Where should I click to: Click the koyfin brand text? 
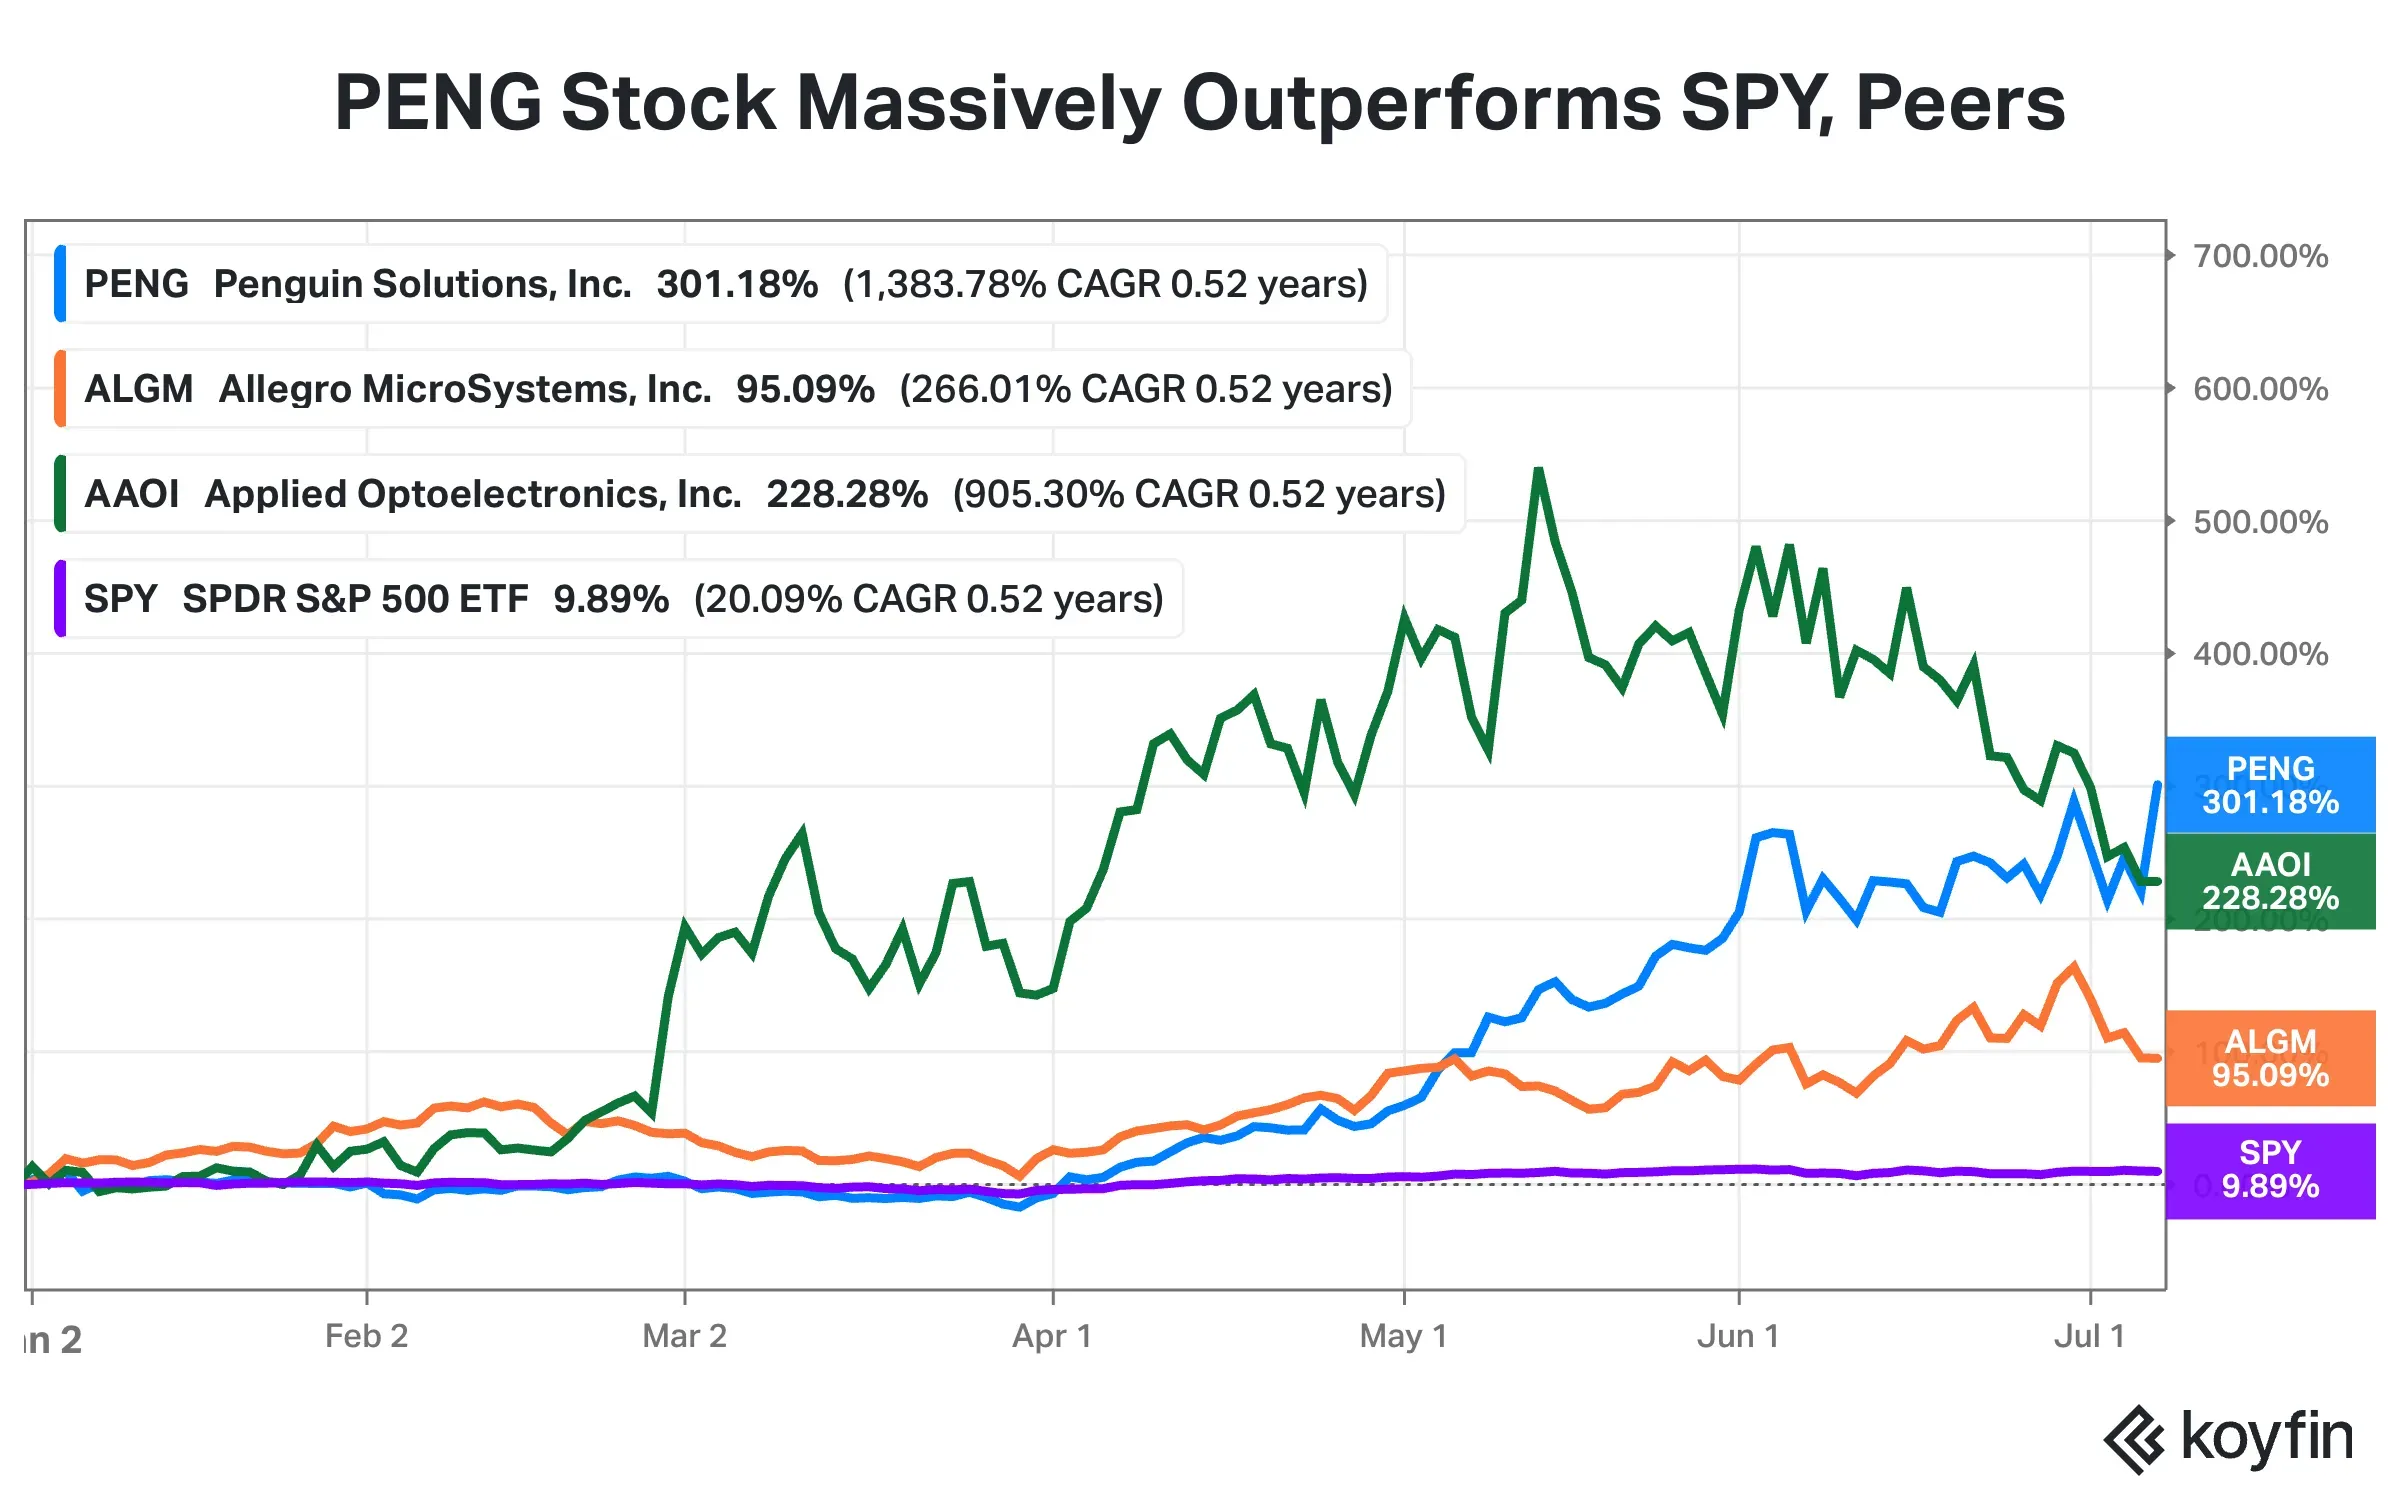[2267, 1437]
